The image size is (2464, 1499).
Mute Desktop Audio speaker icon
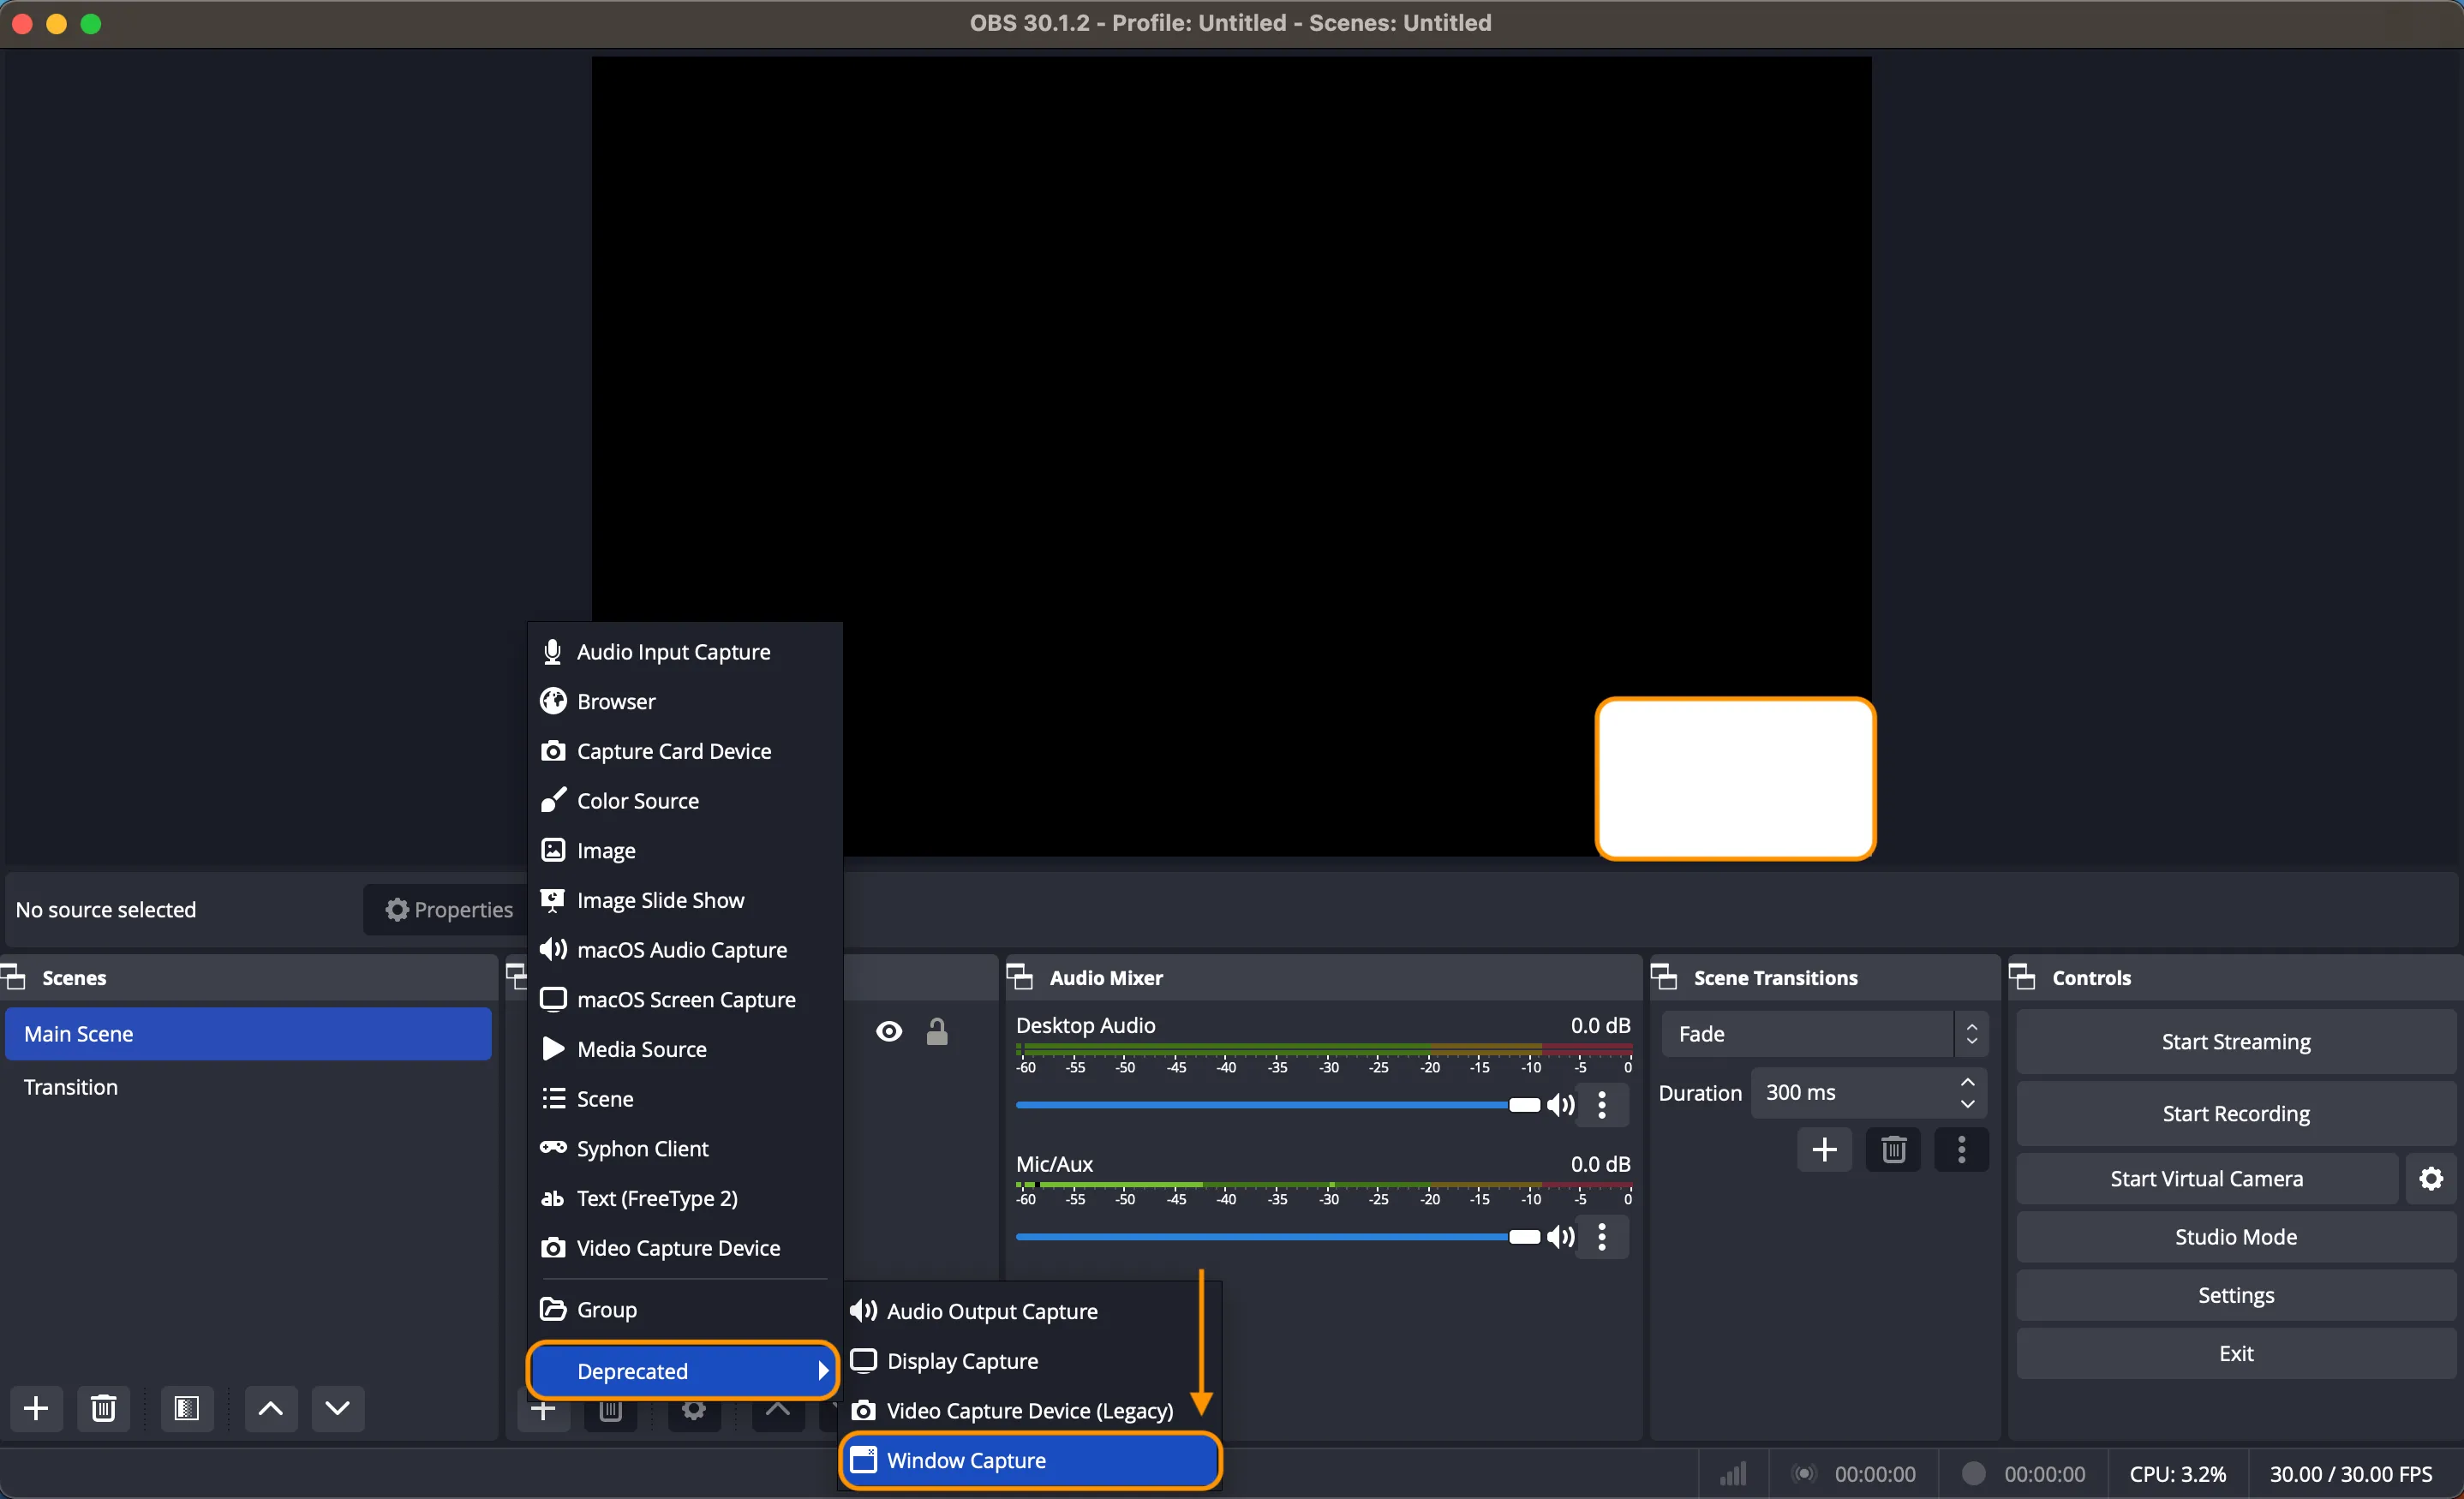1560,1105
